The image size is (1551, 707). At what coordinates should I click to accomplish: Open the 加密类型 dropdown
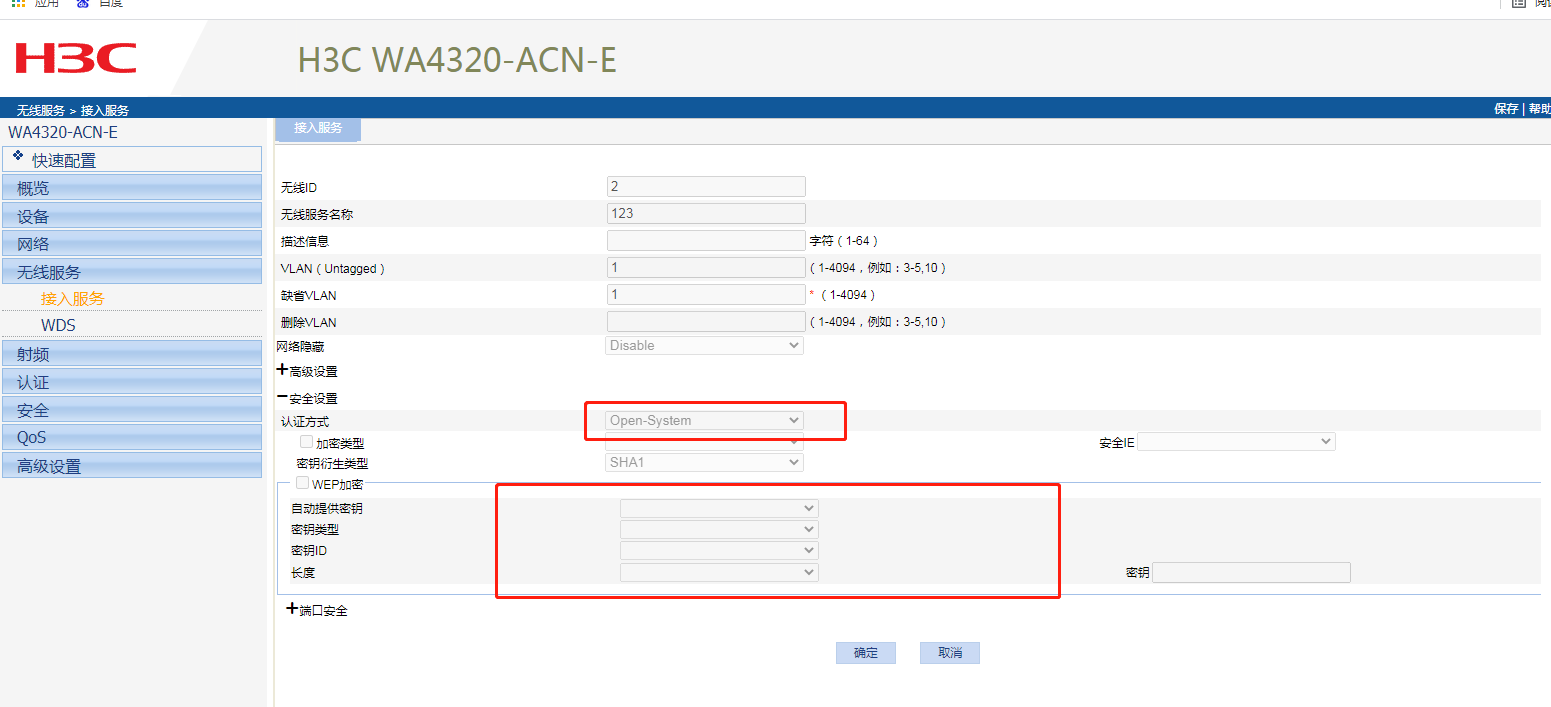point(705,441)
